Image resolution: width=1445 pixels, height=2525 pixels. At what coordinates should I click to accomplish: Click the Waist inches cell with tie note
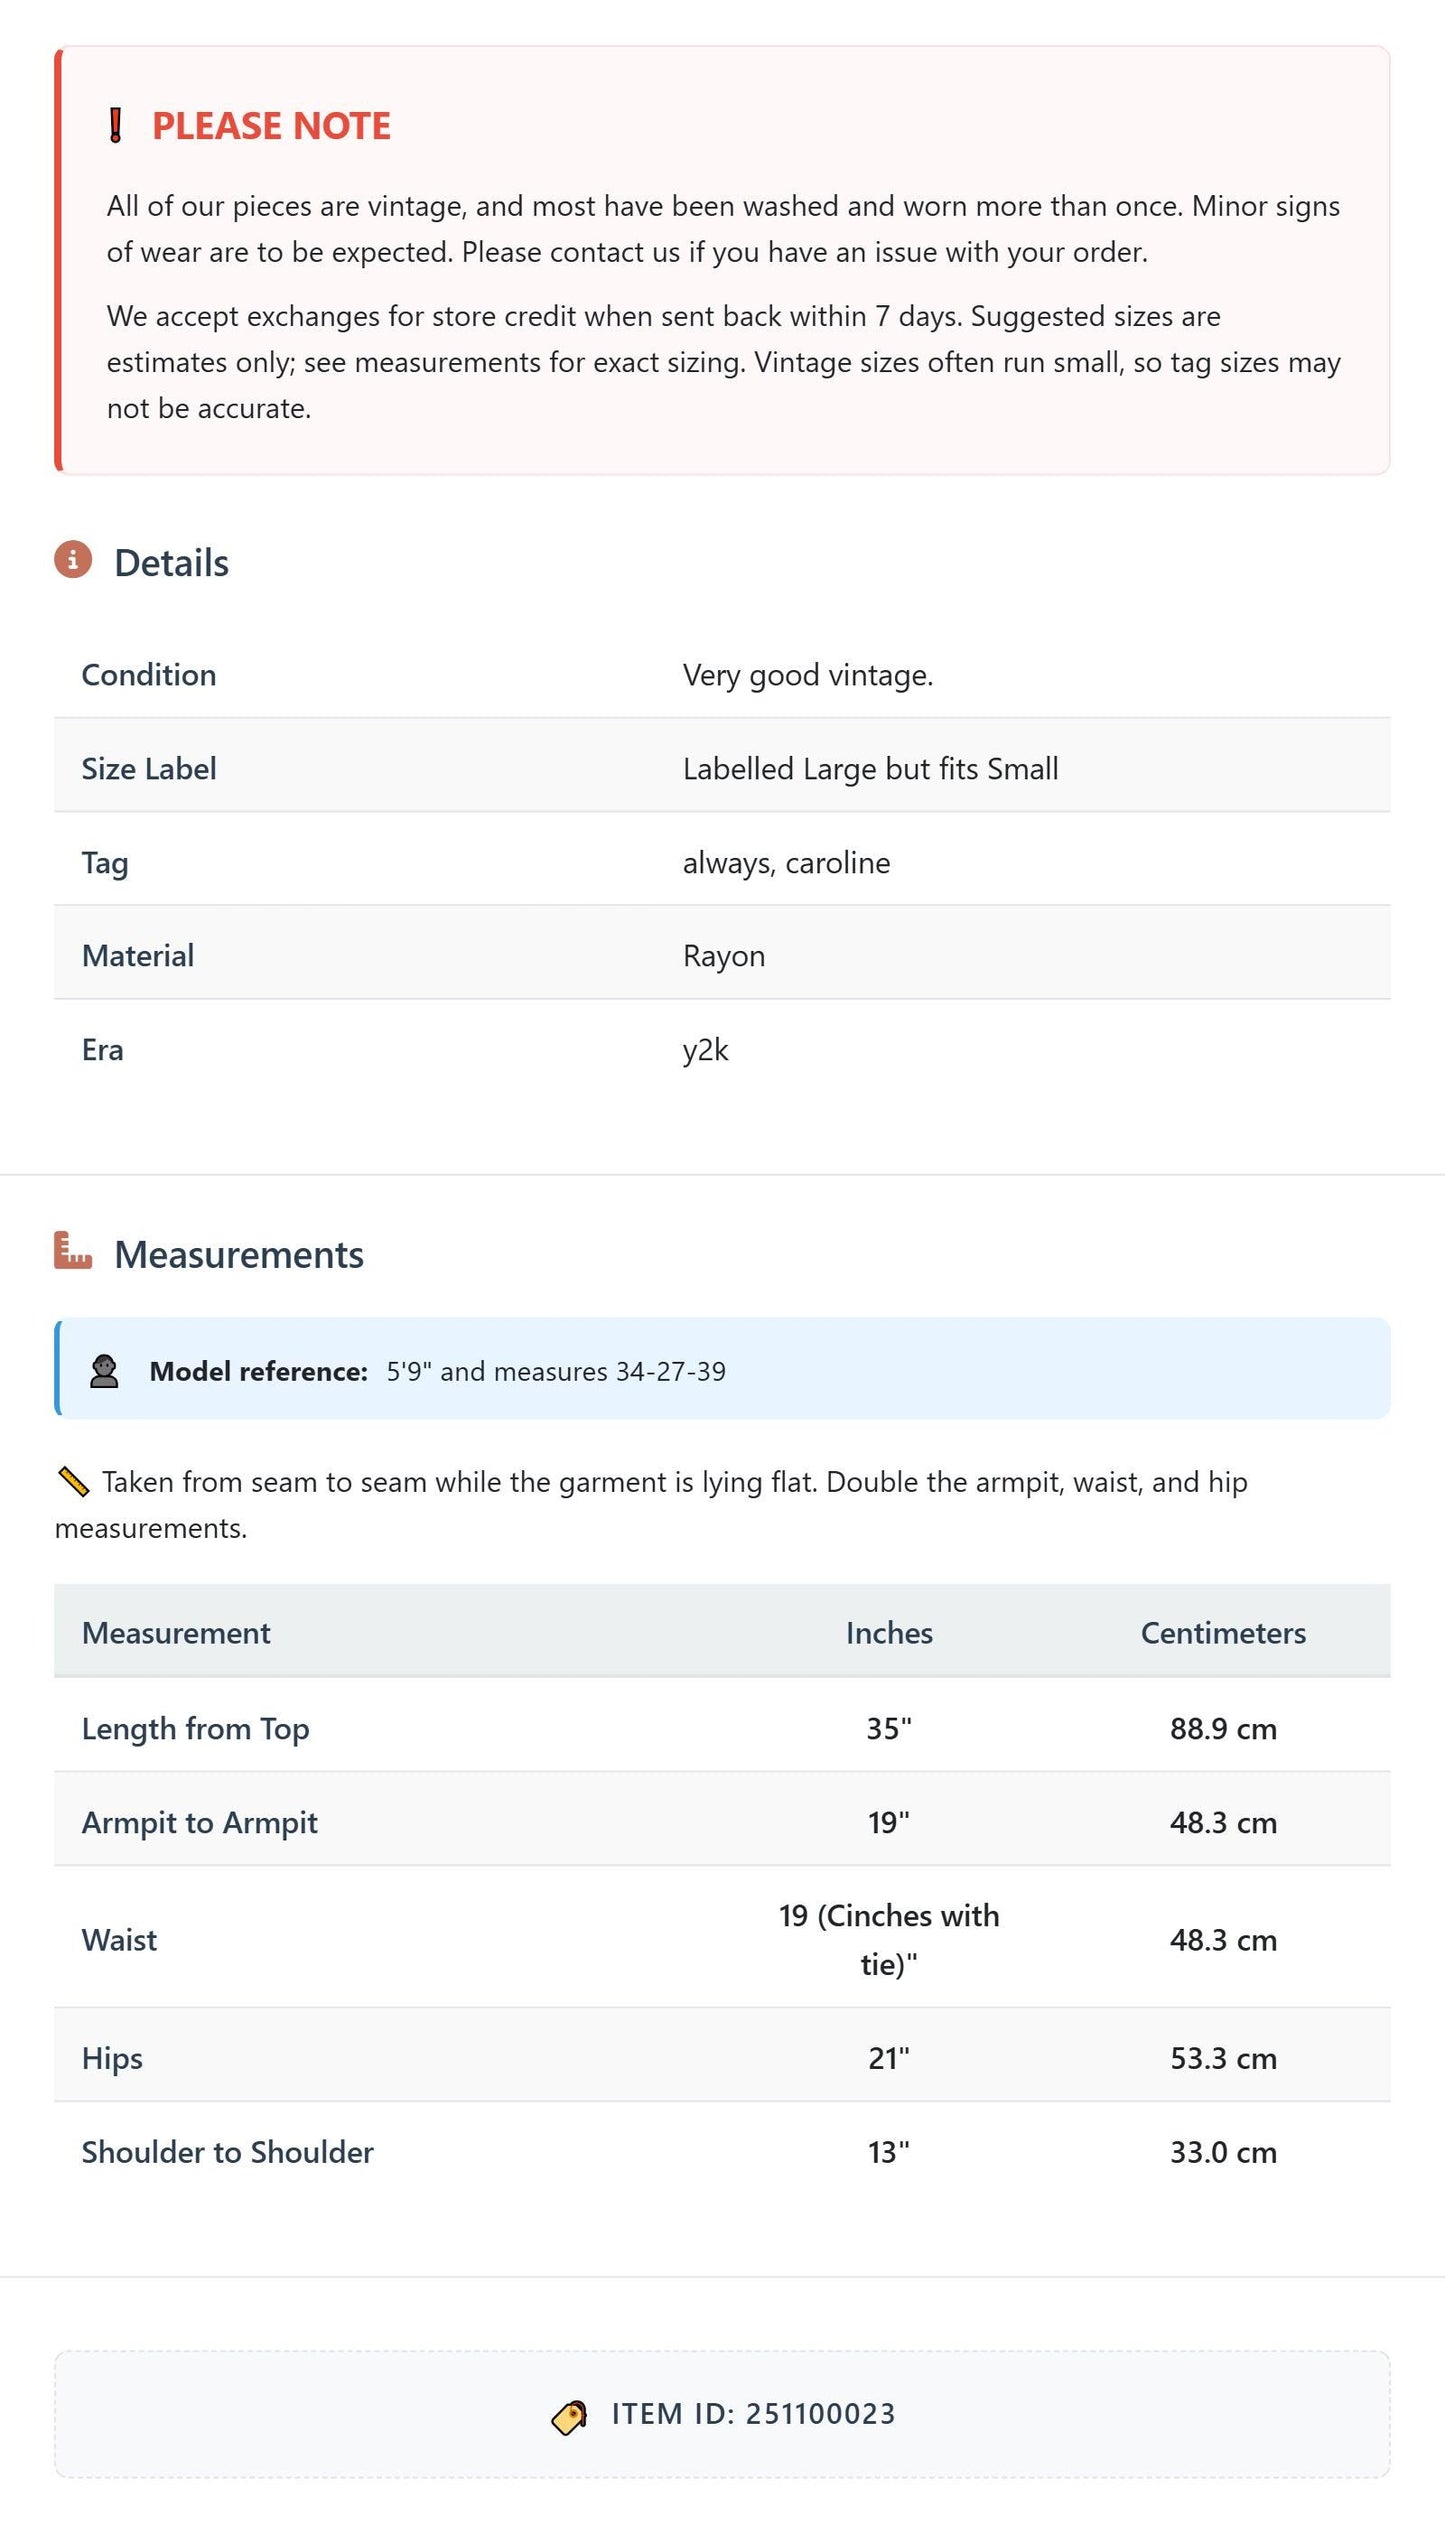[x=889, y=1940]
